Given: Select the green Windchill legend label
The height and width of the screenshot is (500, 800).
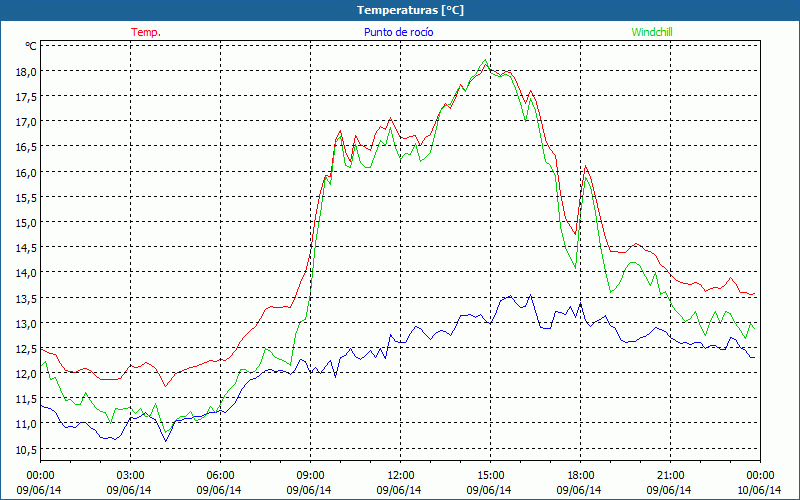Looking at the screenshot, I should [x=652, y=32].
